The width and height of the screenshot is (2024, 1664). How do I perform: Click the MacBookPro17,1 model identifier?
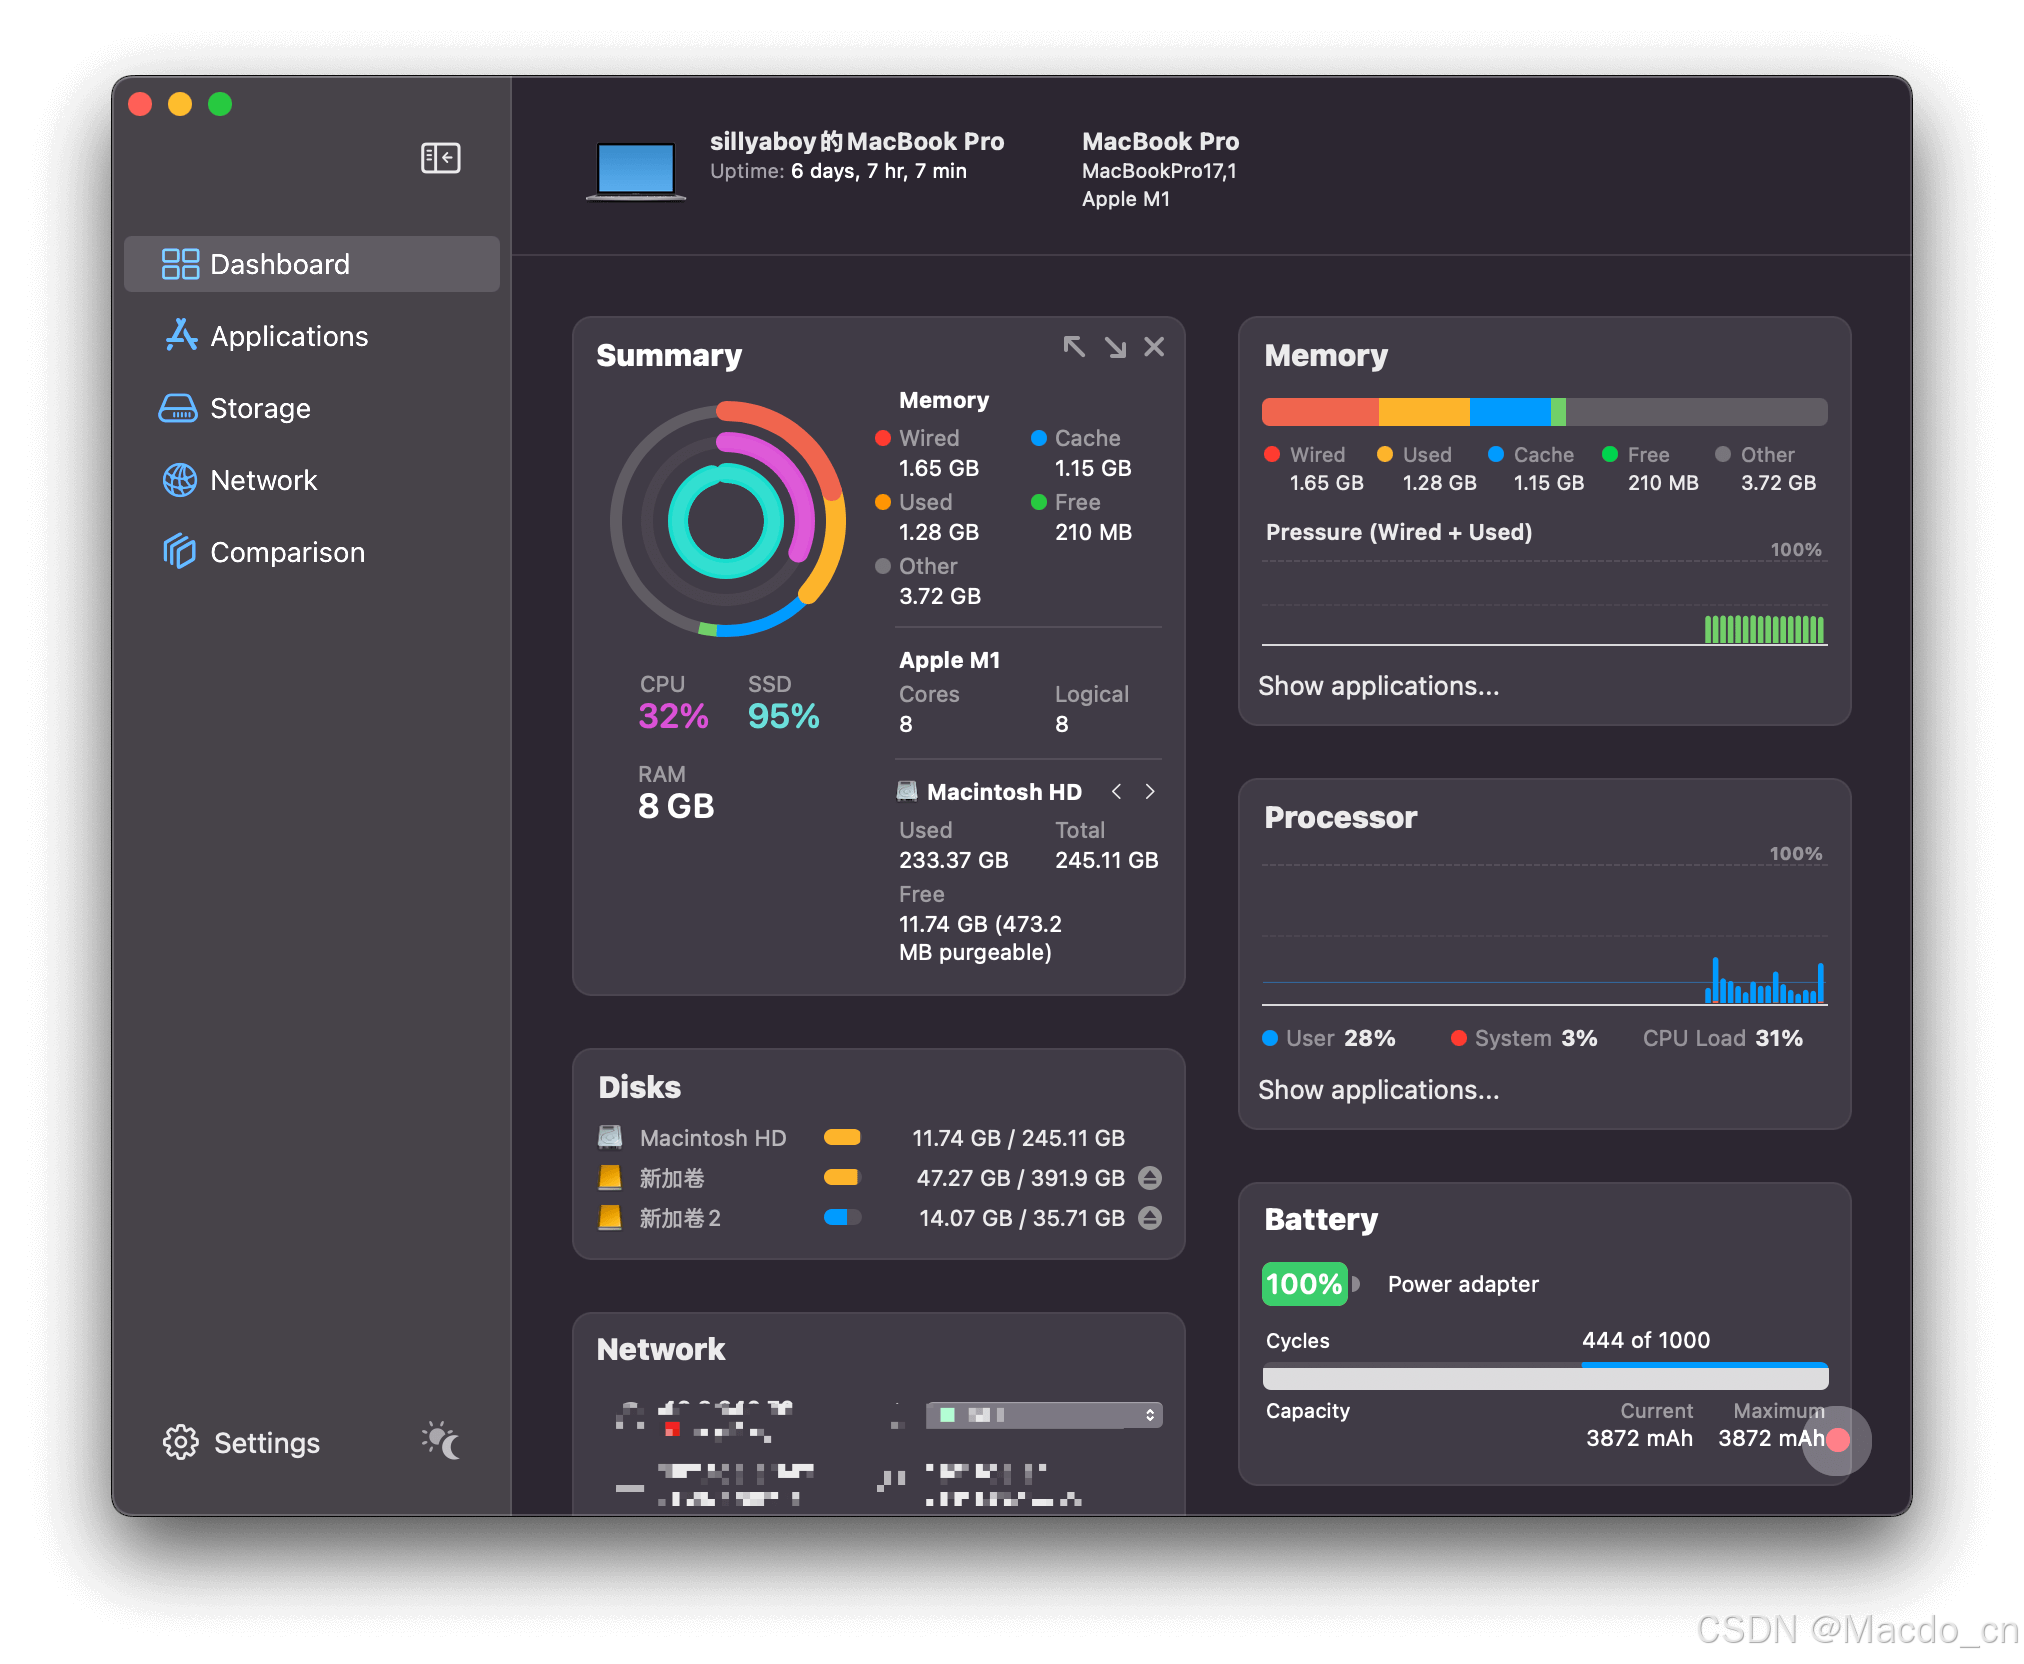(1159, 171)
